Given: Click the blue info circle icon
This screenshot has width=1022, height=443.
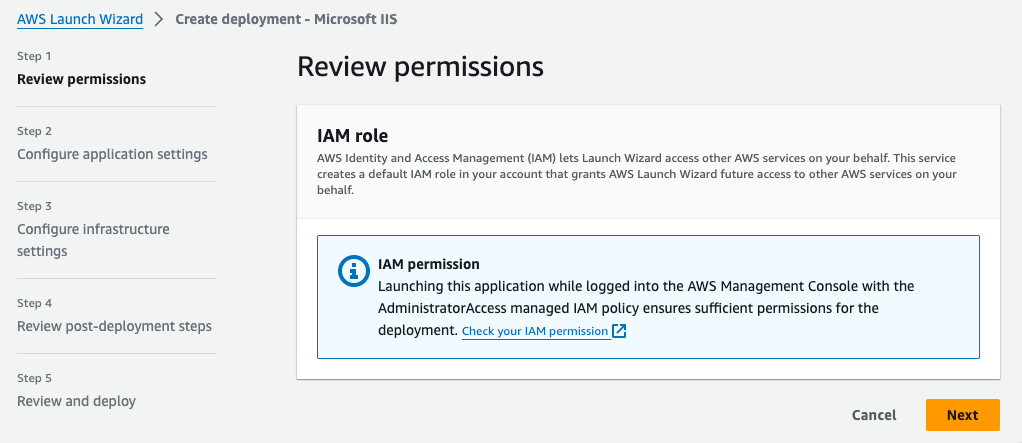Looking at the screenshot, I should (354, 270).
